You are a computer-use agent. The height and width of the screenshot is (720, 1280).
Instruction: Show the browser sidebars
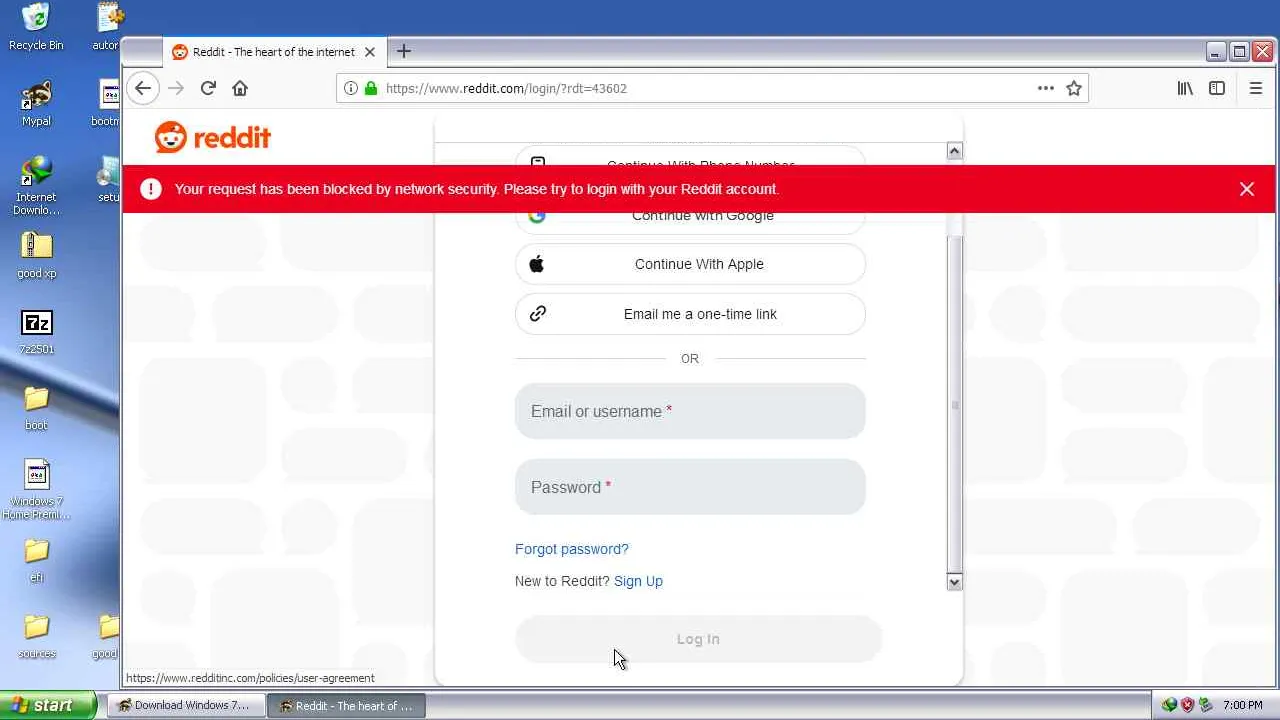(1217, 88)
